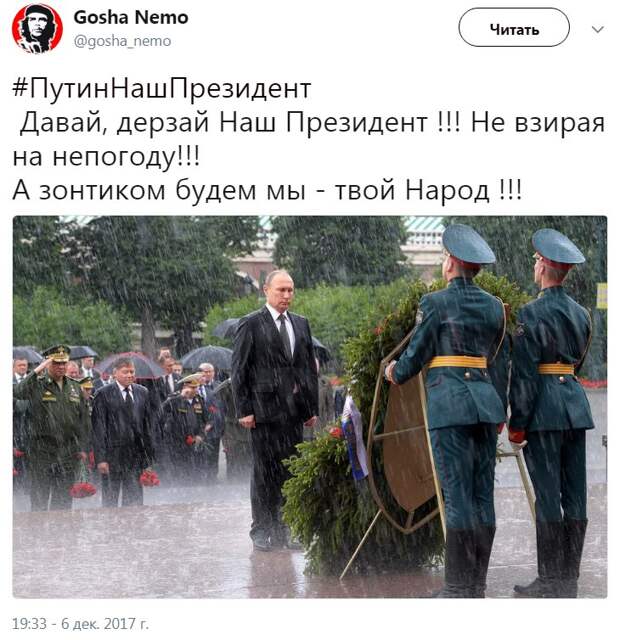Click the tricolor ribbon on the wreath

[353, 438]
